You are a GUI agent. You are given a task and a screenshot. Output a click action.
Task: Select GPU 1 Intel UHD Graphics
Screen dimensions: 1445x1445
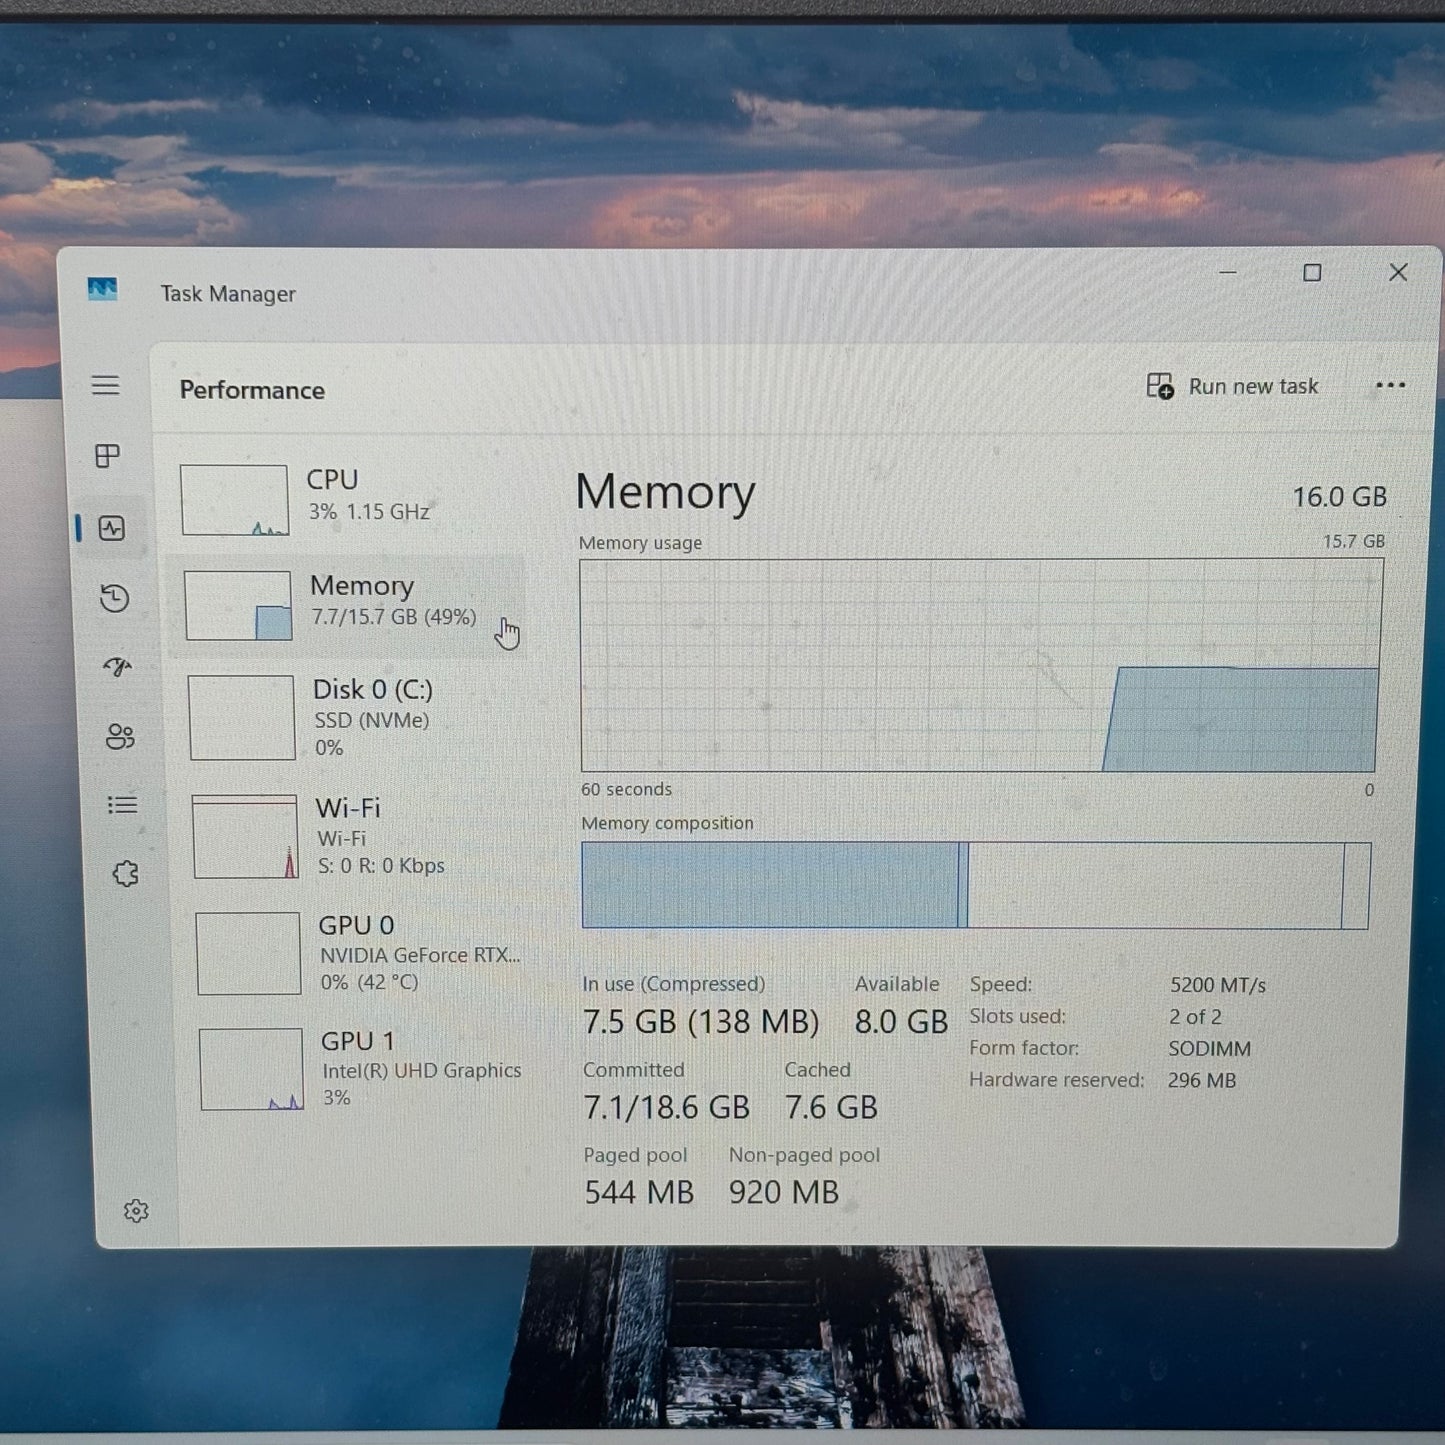point(358,1069)
